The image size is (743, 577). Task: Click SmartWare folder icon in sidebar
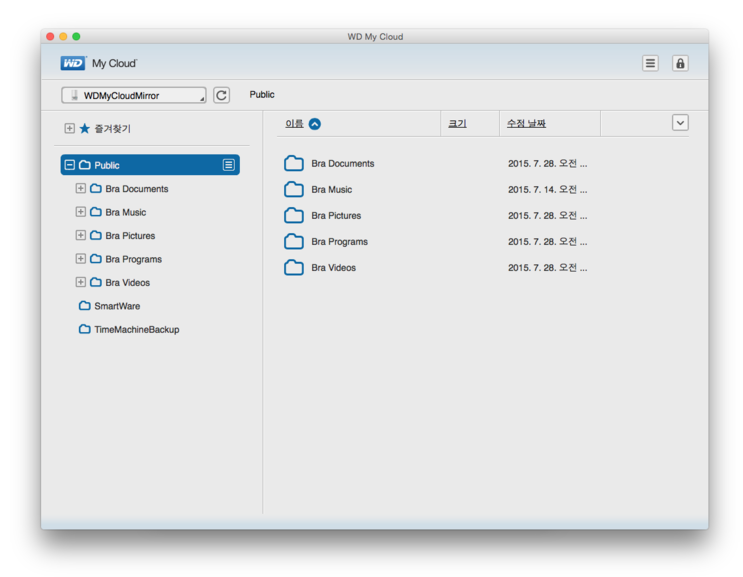[x=85, y=306]
